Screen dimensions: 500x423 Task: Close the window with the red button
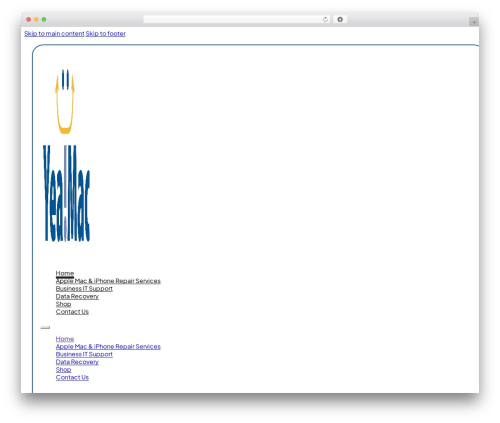click(x=29, y=19)
